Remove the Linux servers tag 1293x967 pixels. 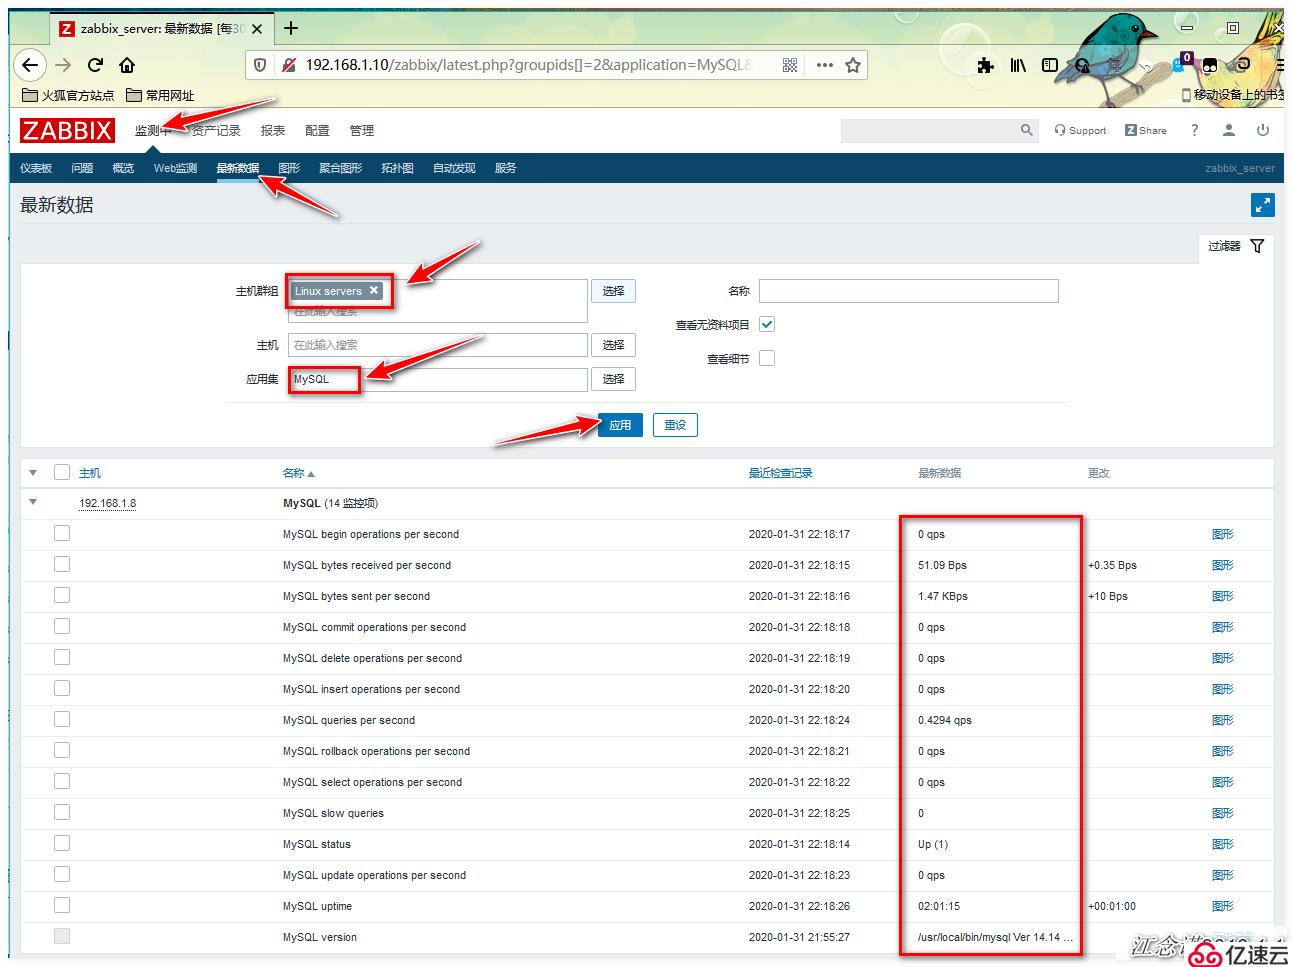[374, 290]
